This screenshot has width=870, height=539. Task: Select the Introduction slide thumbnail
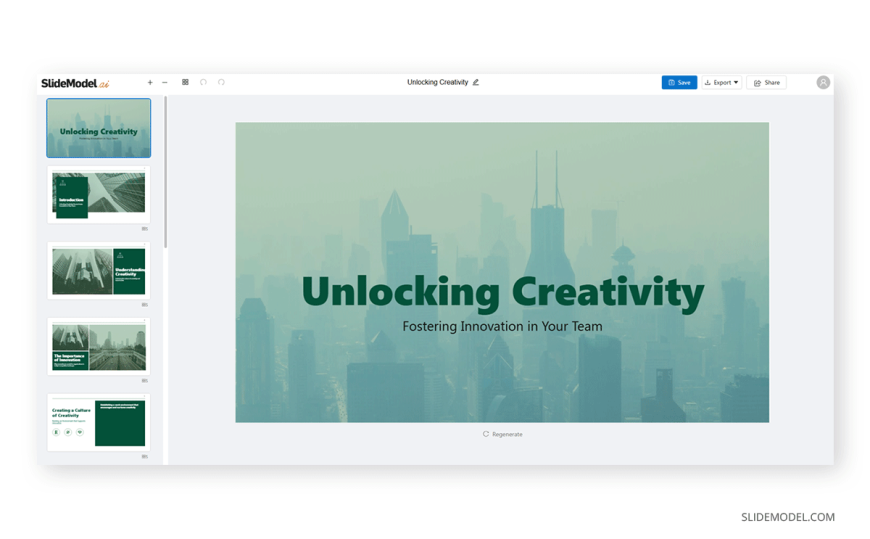(x=99, y=195)
